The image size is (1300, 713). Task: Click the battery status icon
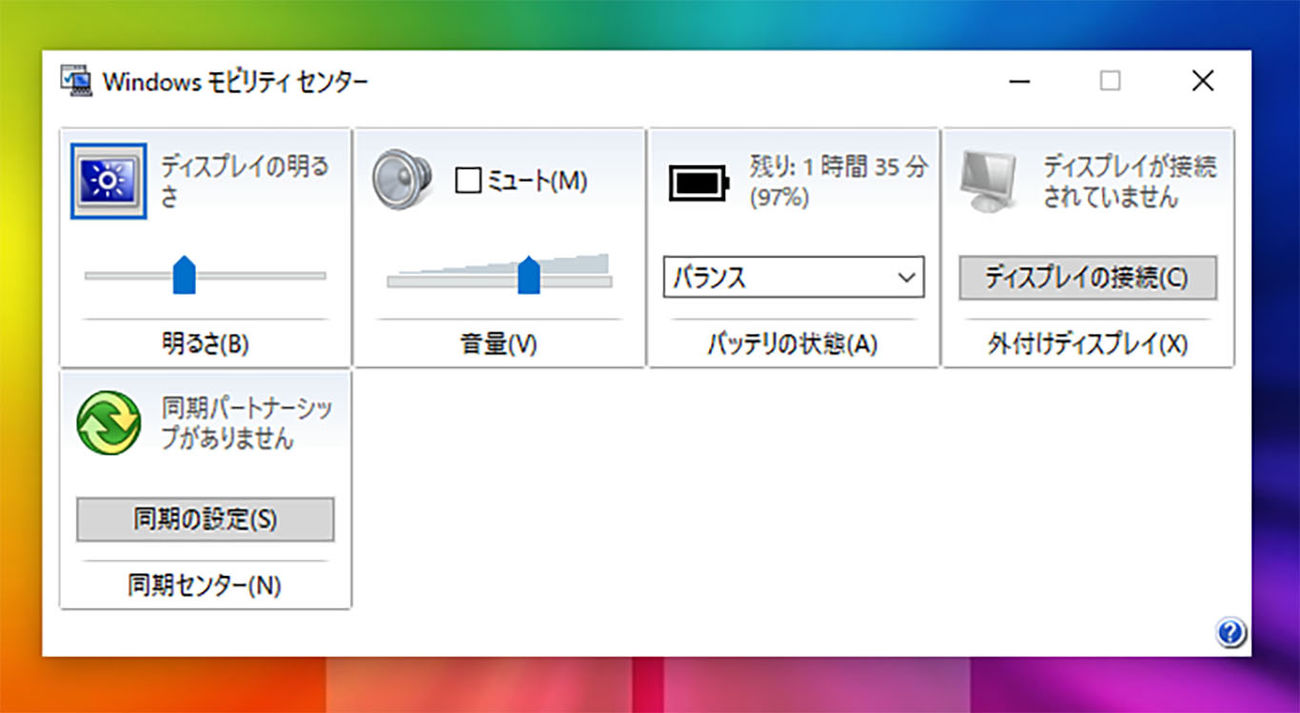click(x=699, y=183)
